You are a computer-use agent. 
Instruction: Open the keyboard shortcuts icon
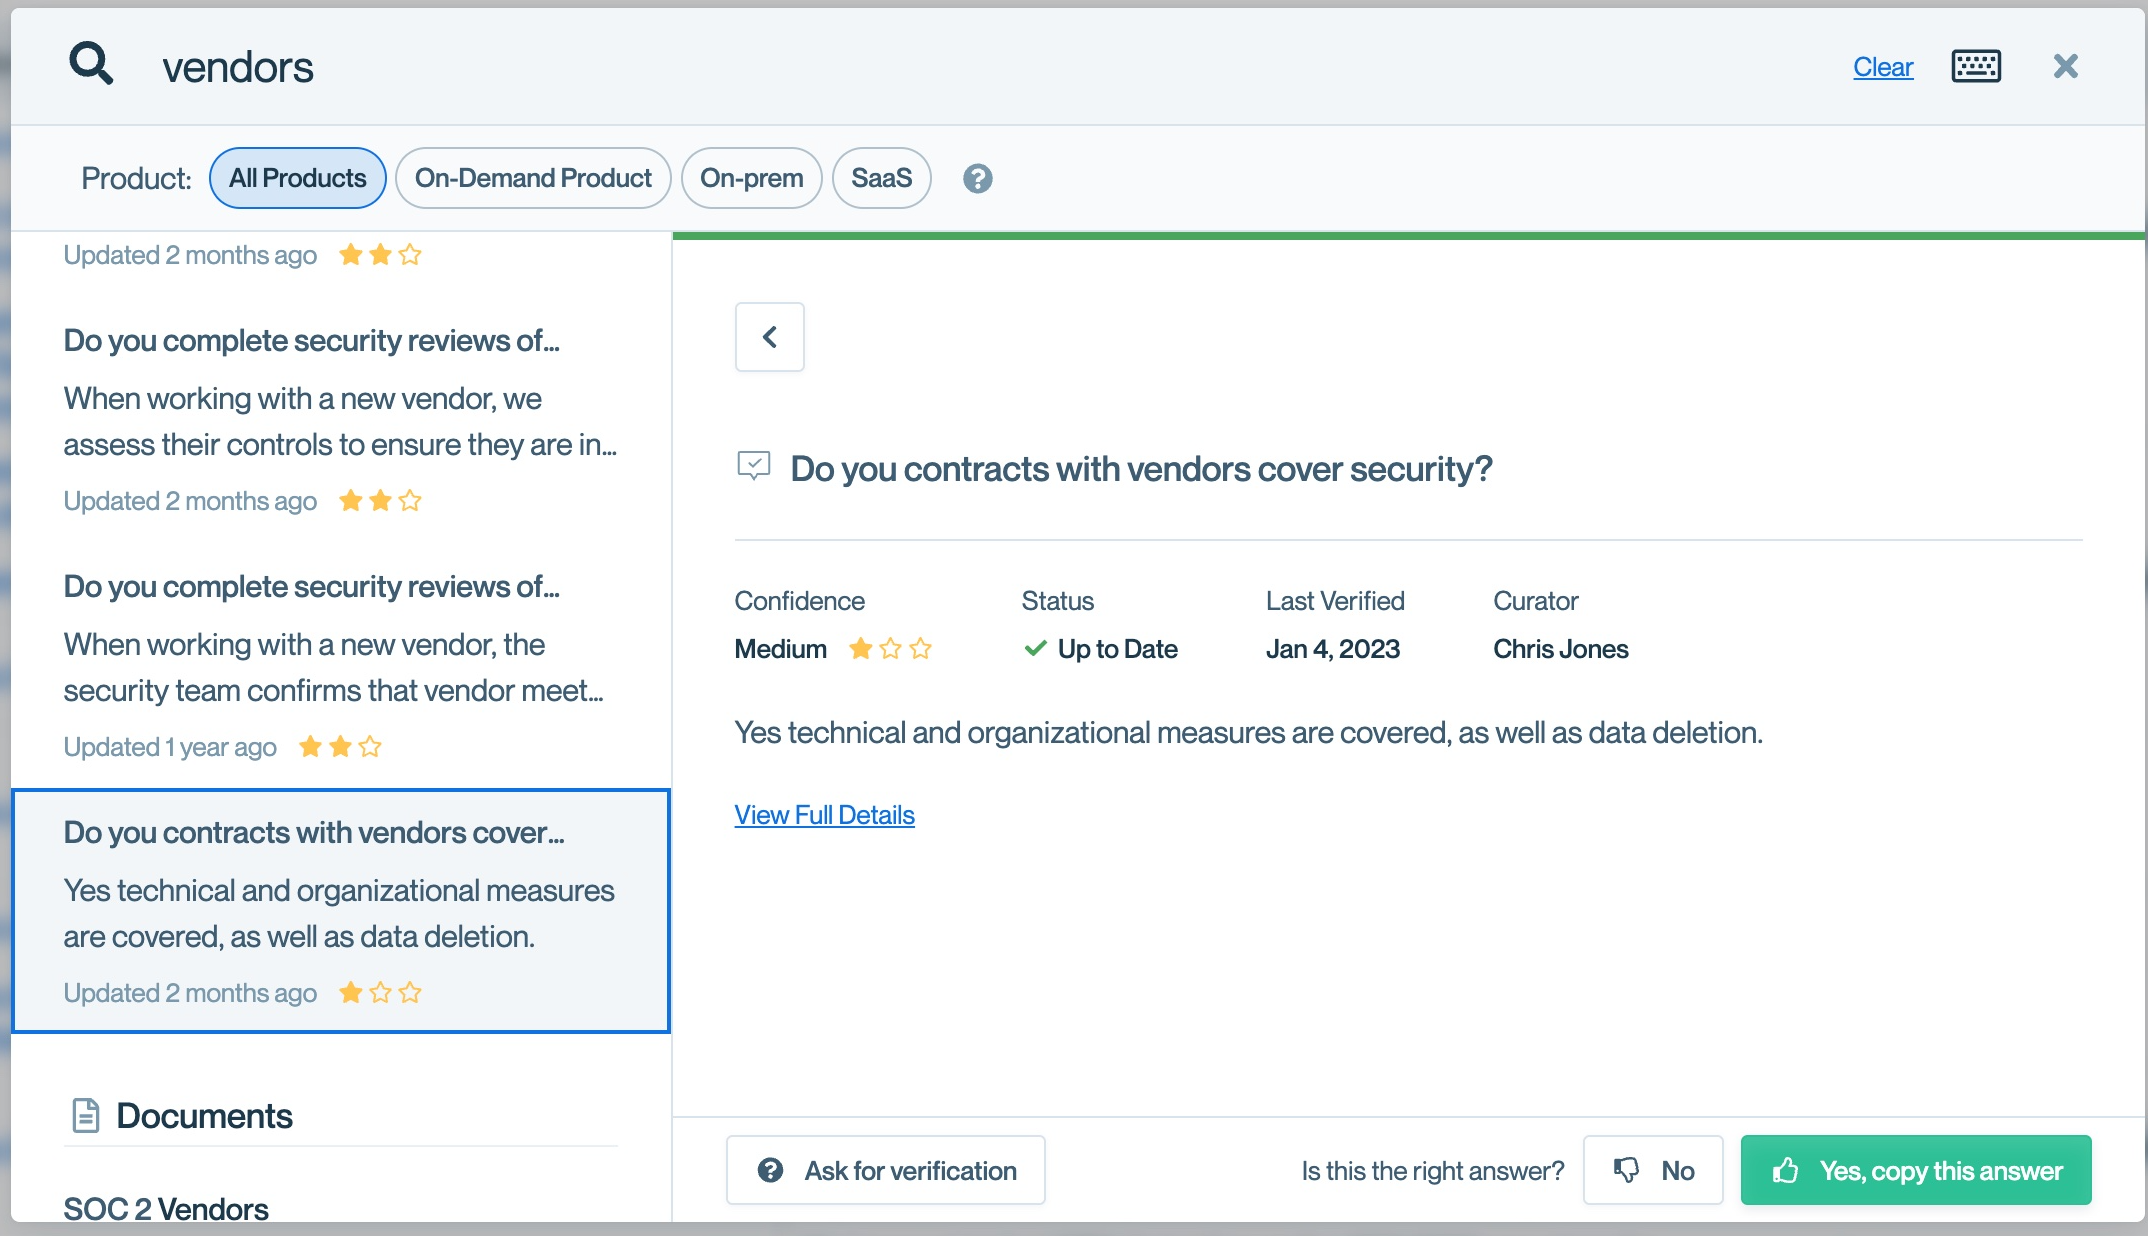pyautogui.click(x=1976, y=67)
